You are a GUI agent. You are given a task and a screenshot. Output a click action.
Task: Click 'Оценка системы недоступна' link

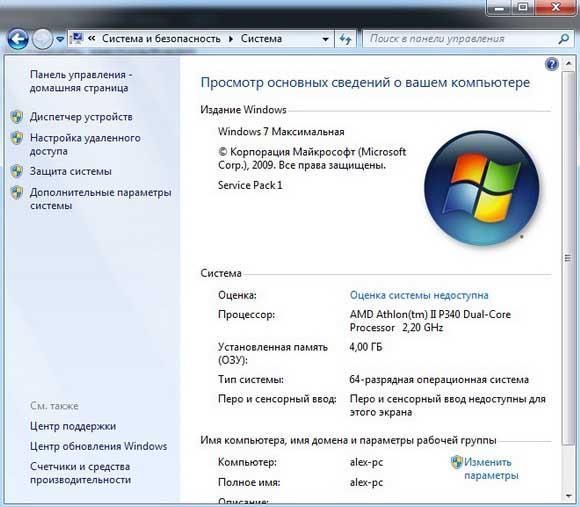[x=419, y=295]
